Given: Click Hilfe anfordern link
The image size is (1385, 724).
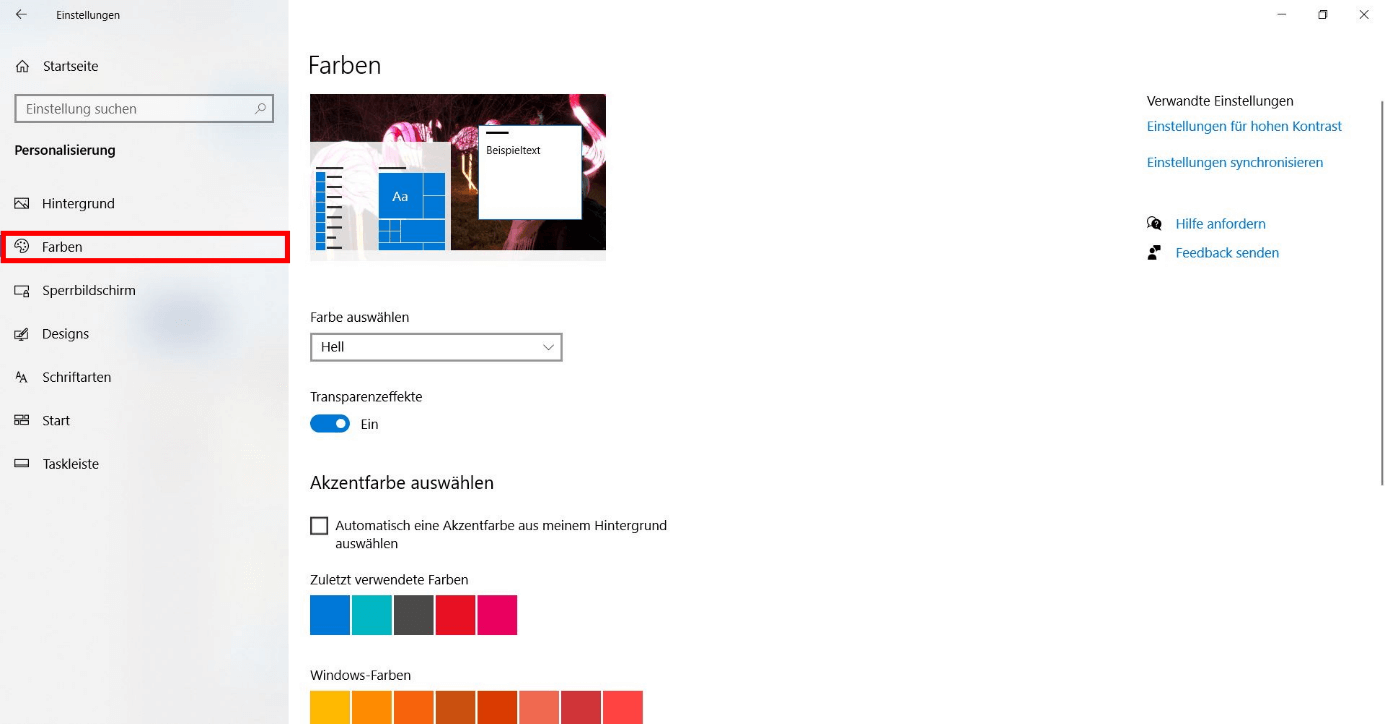Looking at the screenshot, I should coord(1220,224).
